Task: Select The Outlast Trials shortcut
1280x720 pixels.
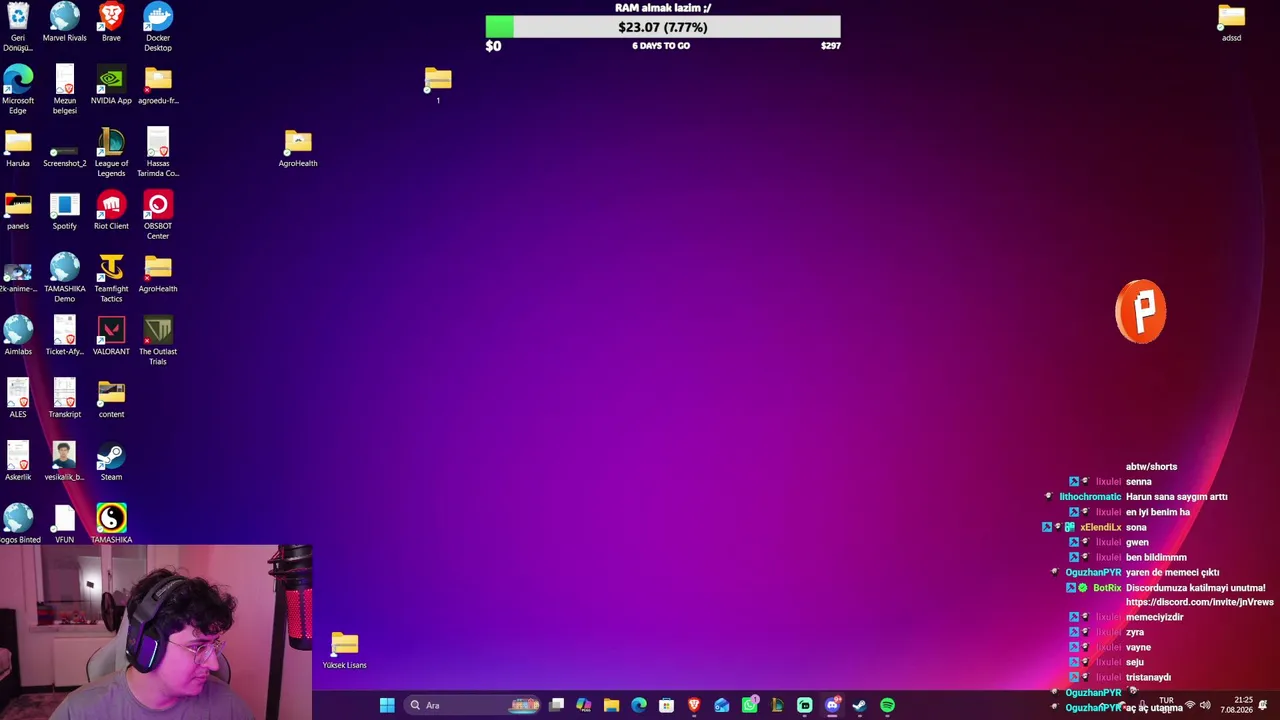Action: pyautogui.click(x=158, y=341)
